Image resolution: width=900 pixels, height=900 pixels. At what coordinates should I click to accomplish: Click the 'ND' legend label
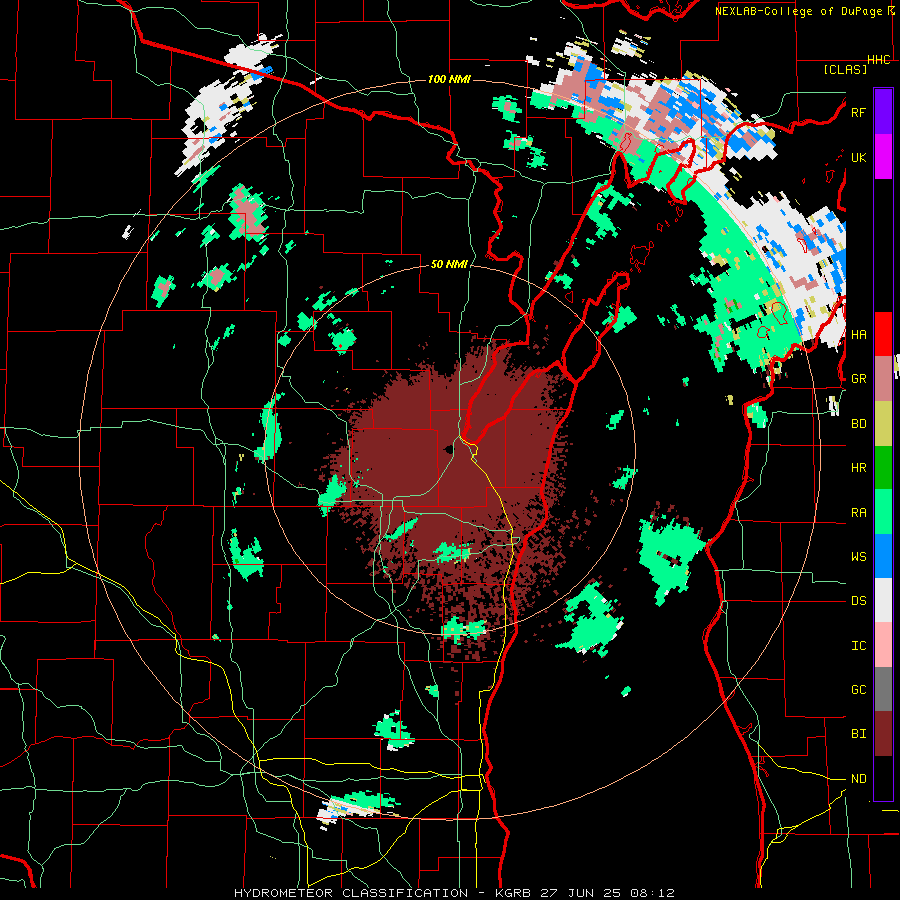point(859,779)
